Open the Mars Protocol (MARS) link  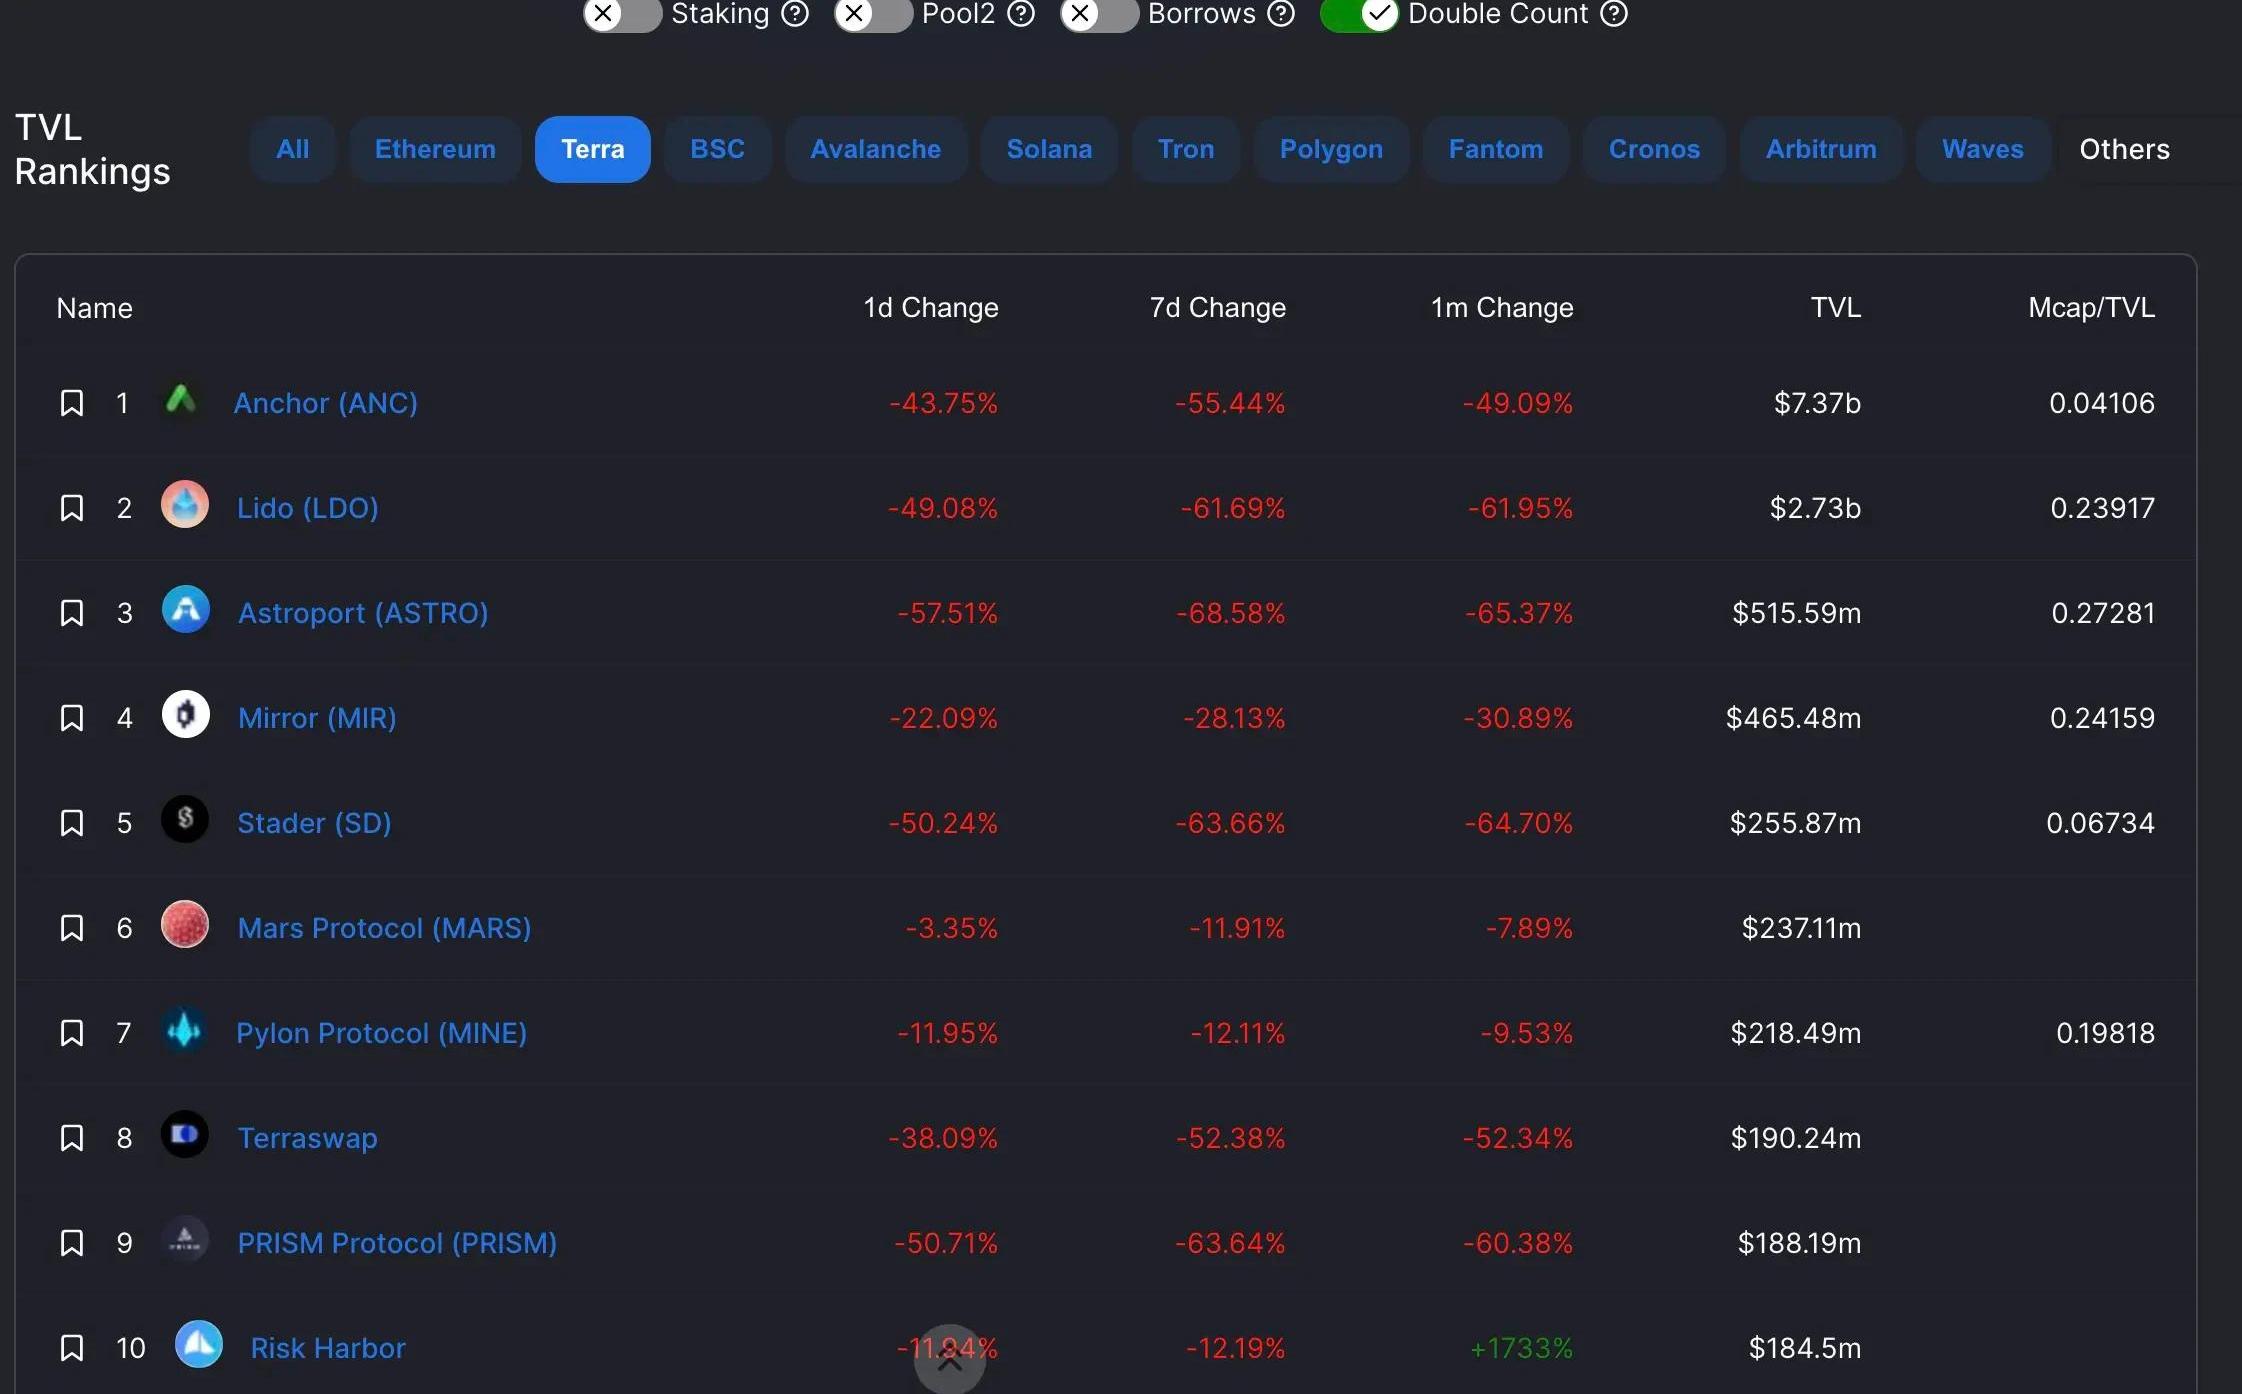[x=384, y=928]
